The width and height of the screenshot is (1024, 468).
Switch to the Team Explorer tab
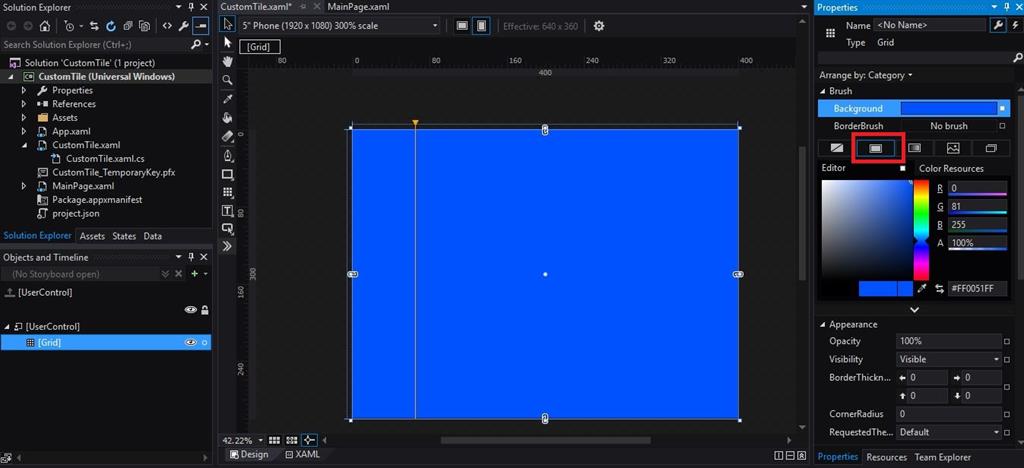942,457
